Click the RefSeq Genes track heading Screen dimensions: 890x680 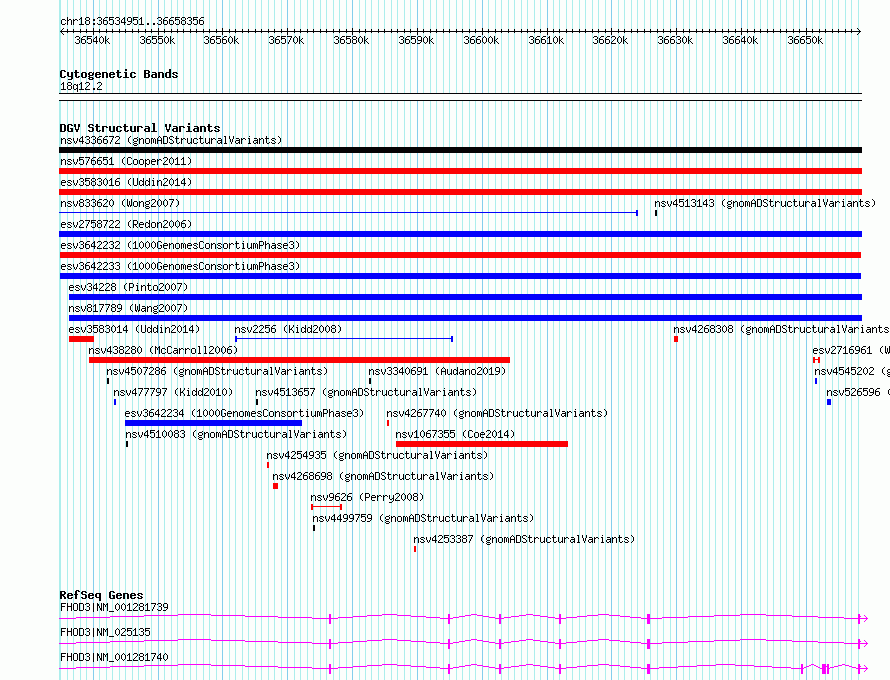[x=101, y=595]
